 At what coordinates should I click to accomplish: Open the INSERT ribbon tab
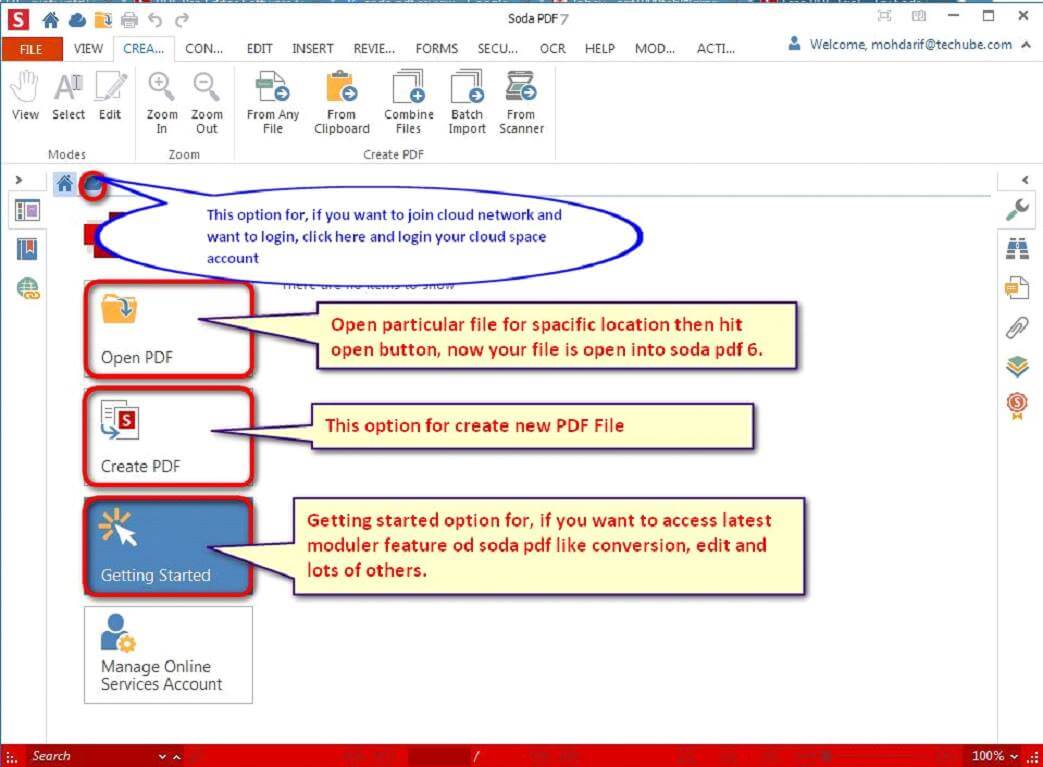tap(313, 49)
